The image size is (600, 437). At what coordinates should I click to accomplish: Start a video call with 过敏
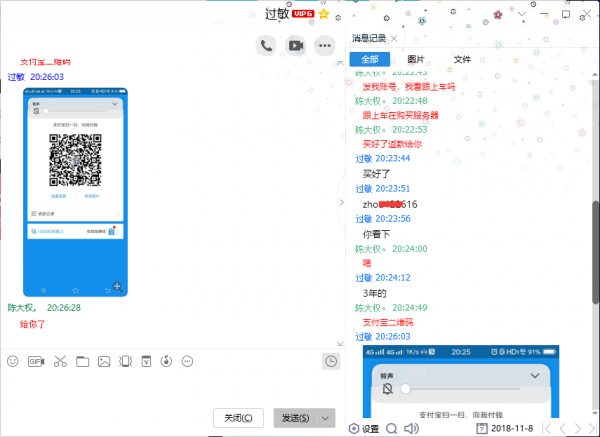point(295,46)
